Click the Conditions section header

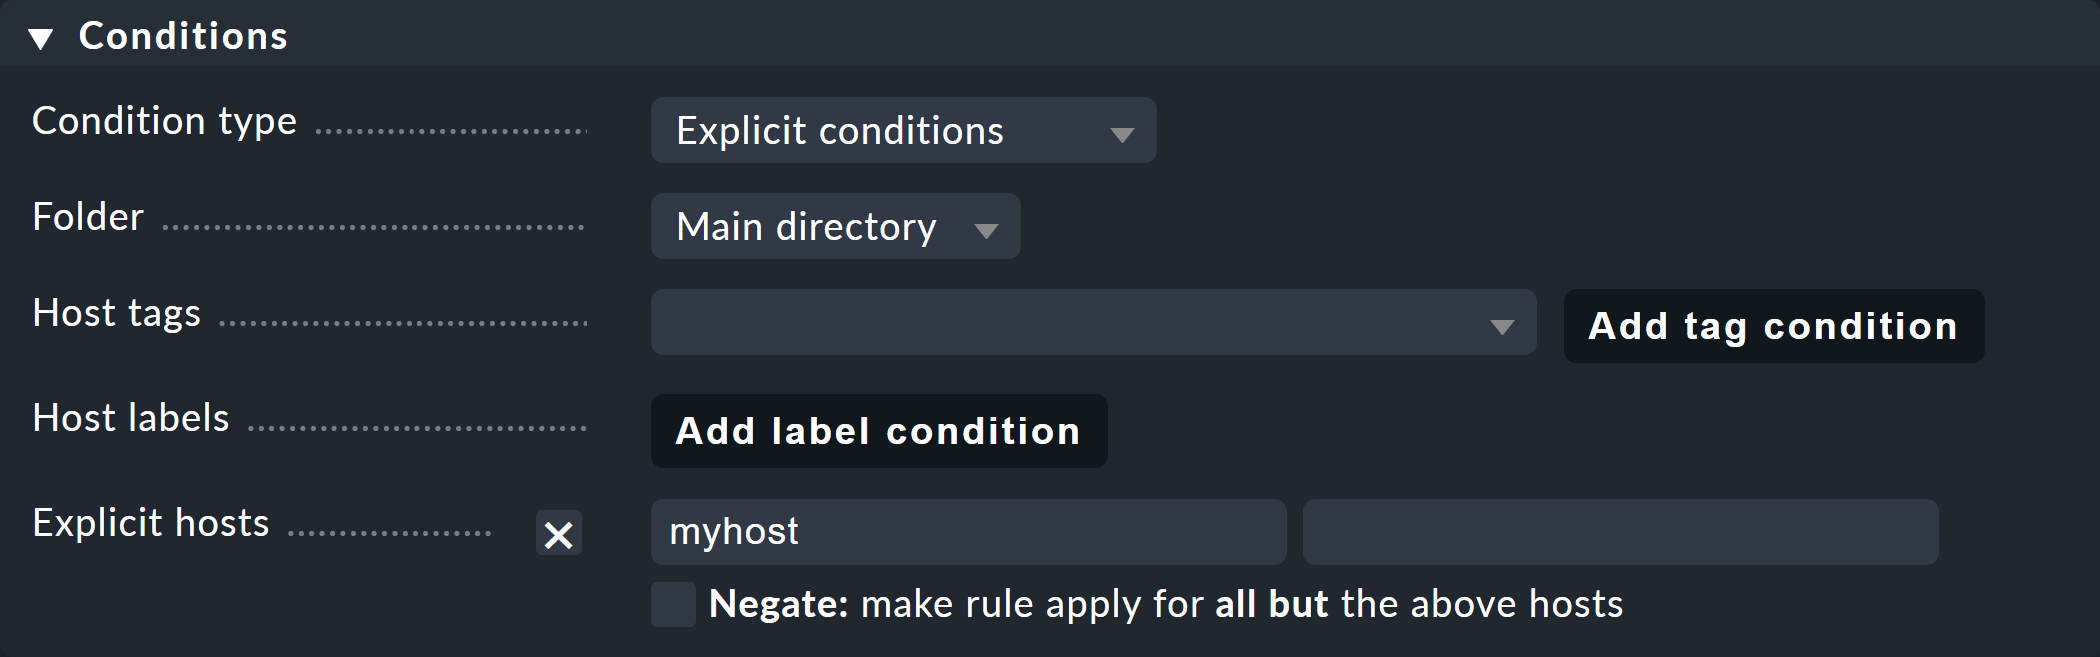pos(183,36)
